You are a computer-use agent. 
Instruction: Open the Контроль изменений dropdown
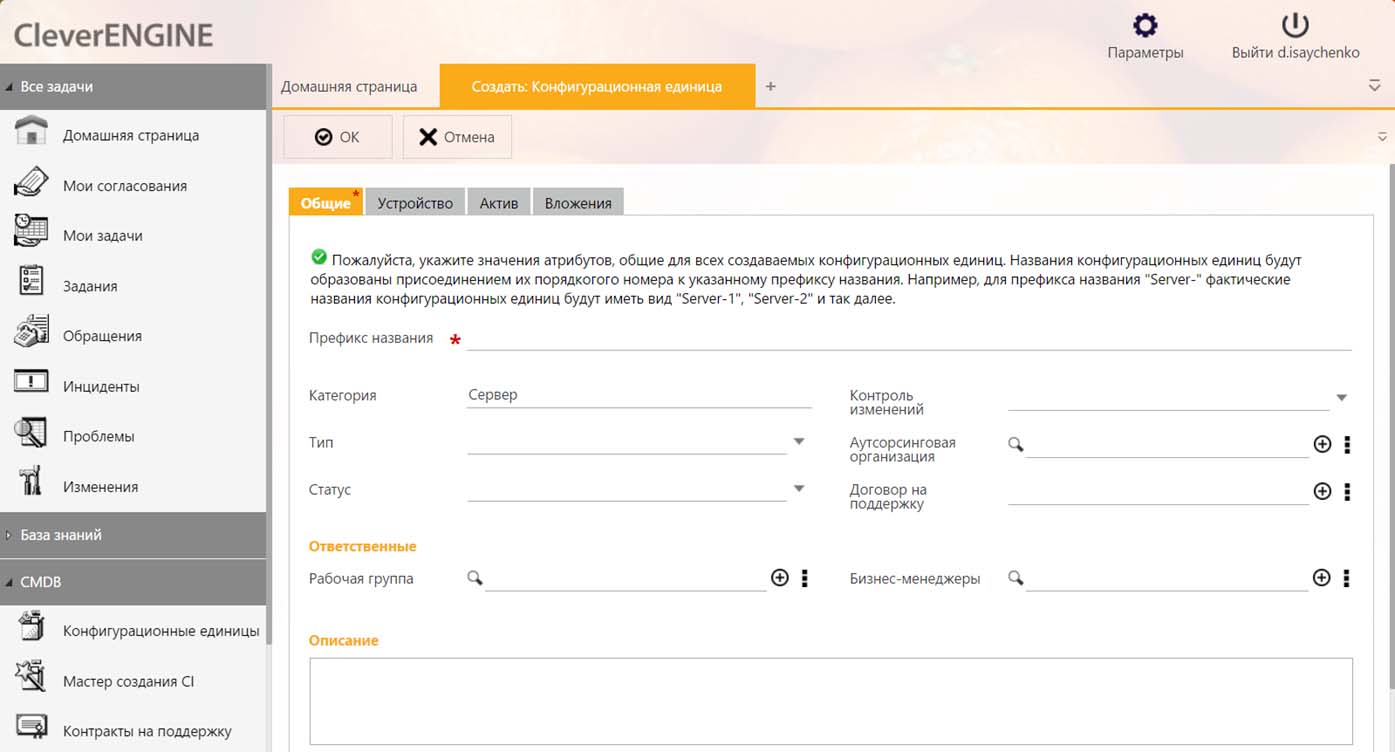1341,397
